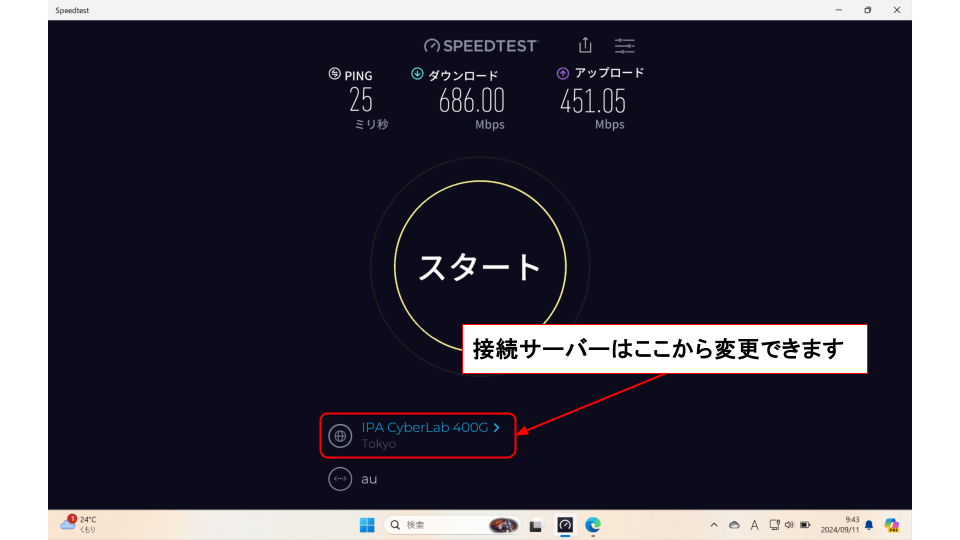Expand server list chevron beside IPA CyberLab
The height and width of the screenshot is (540, 960).
(x=496, y=427)
